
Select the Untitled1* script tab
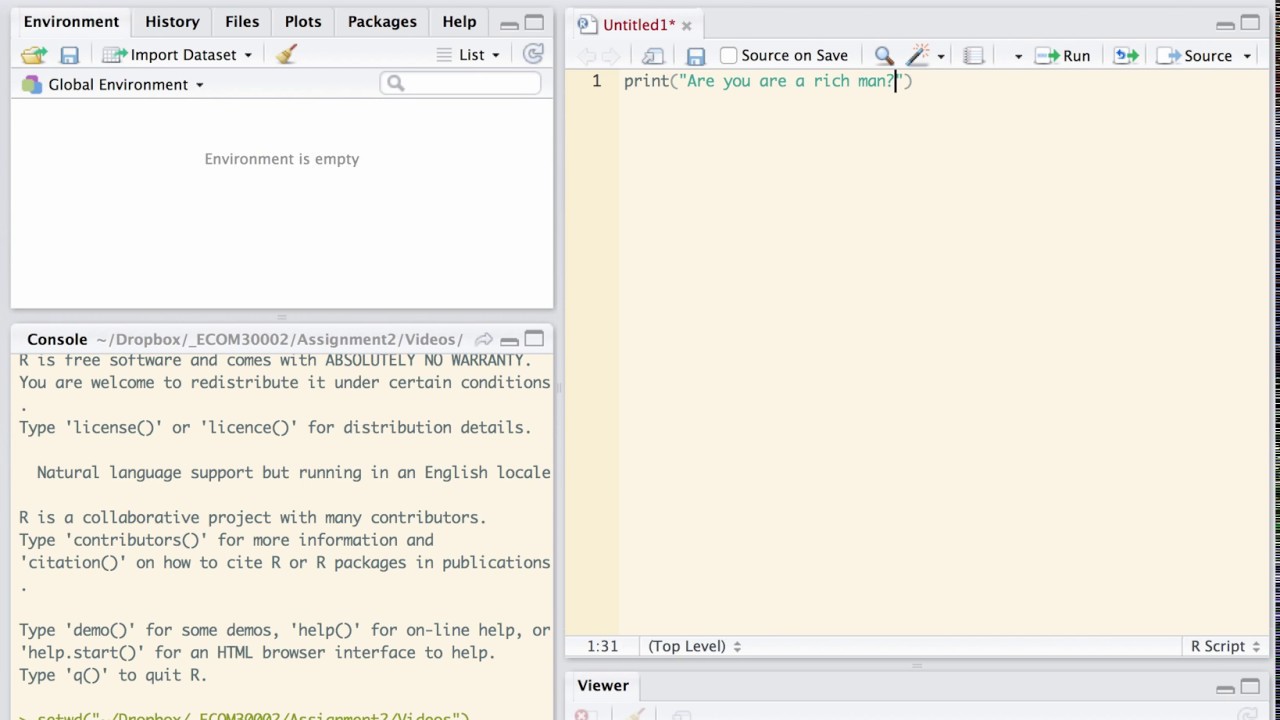(x=639, y=25)
